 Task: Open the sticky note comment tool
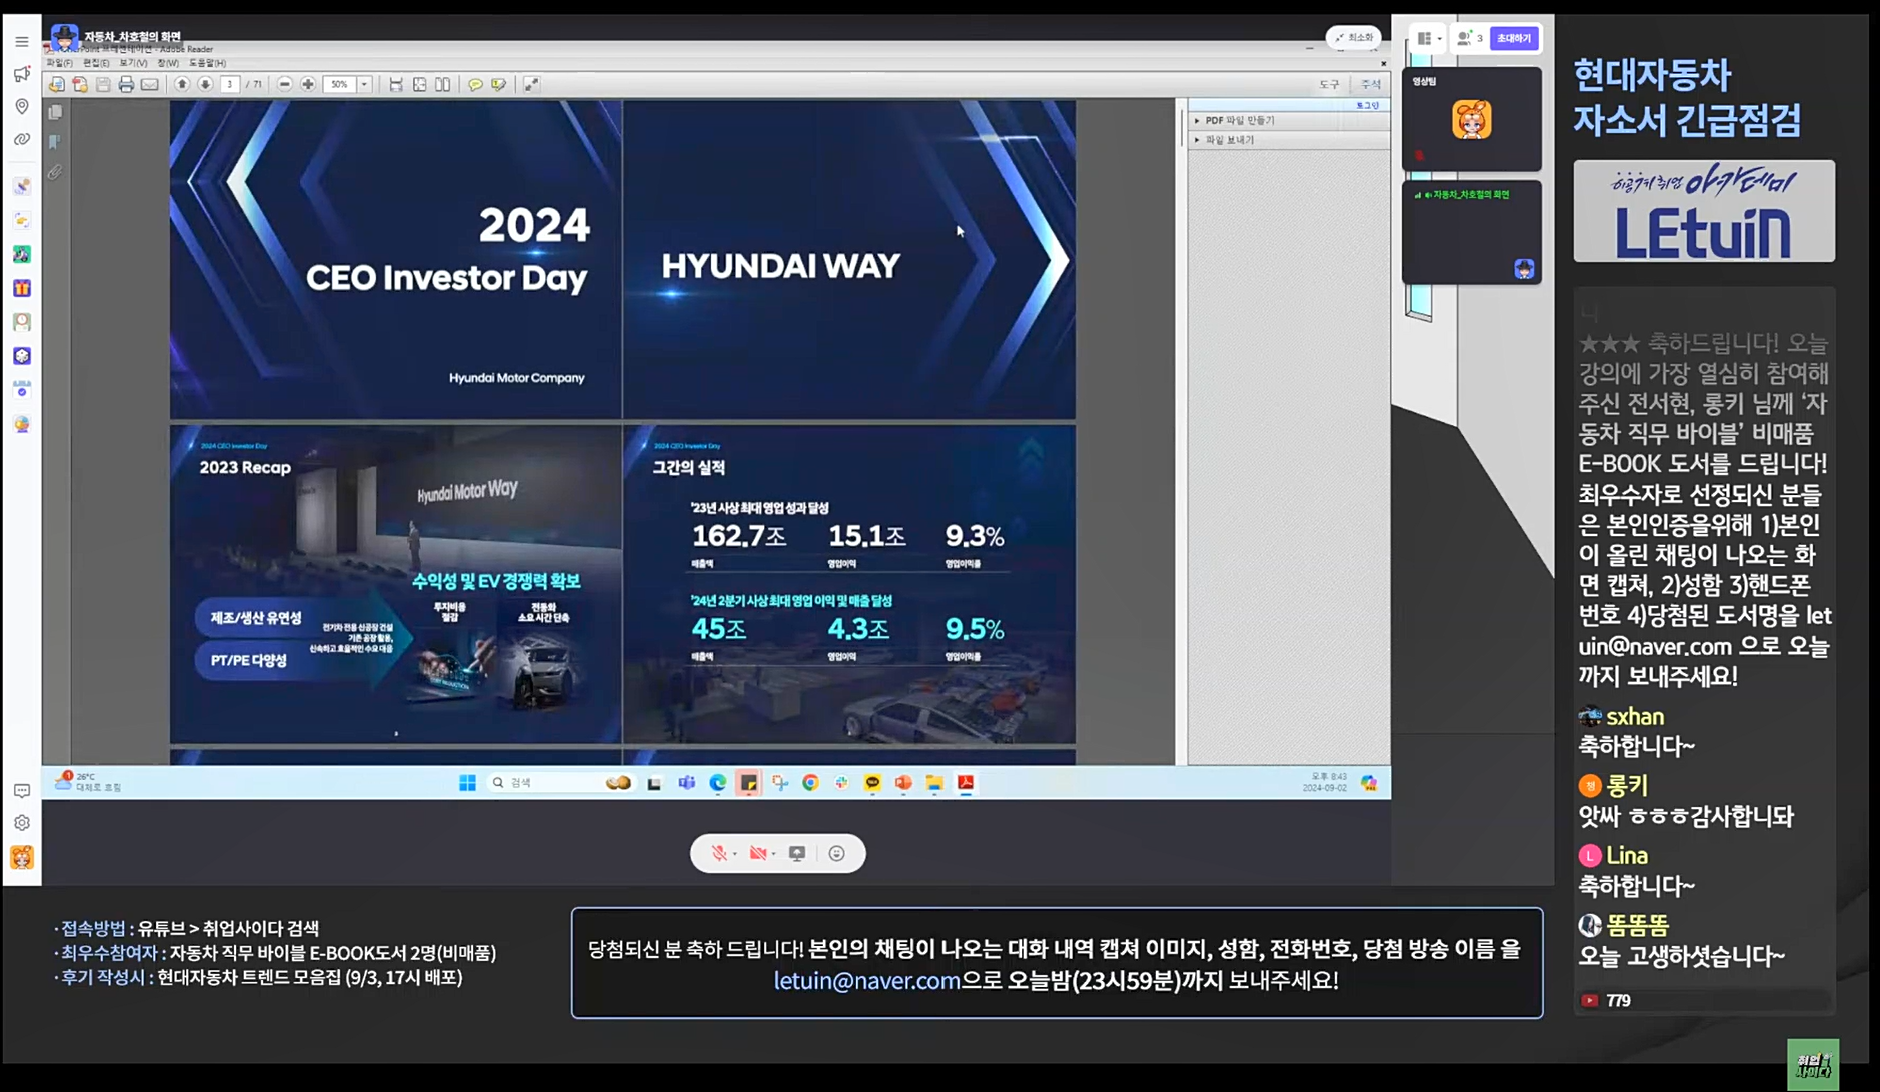[475, 85]
